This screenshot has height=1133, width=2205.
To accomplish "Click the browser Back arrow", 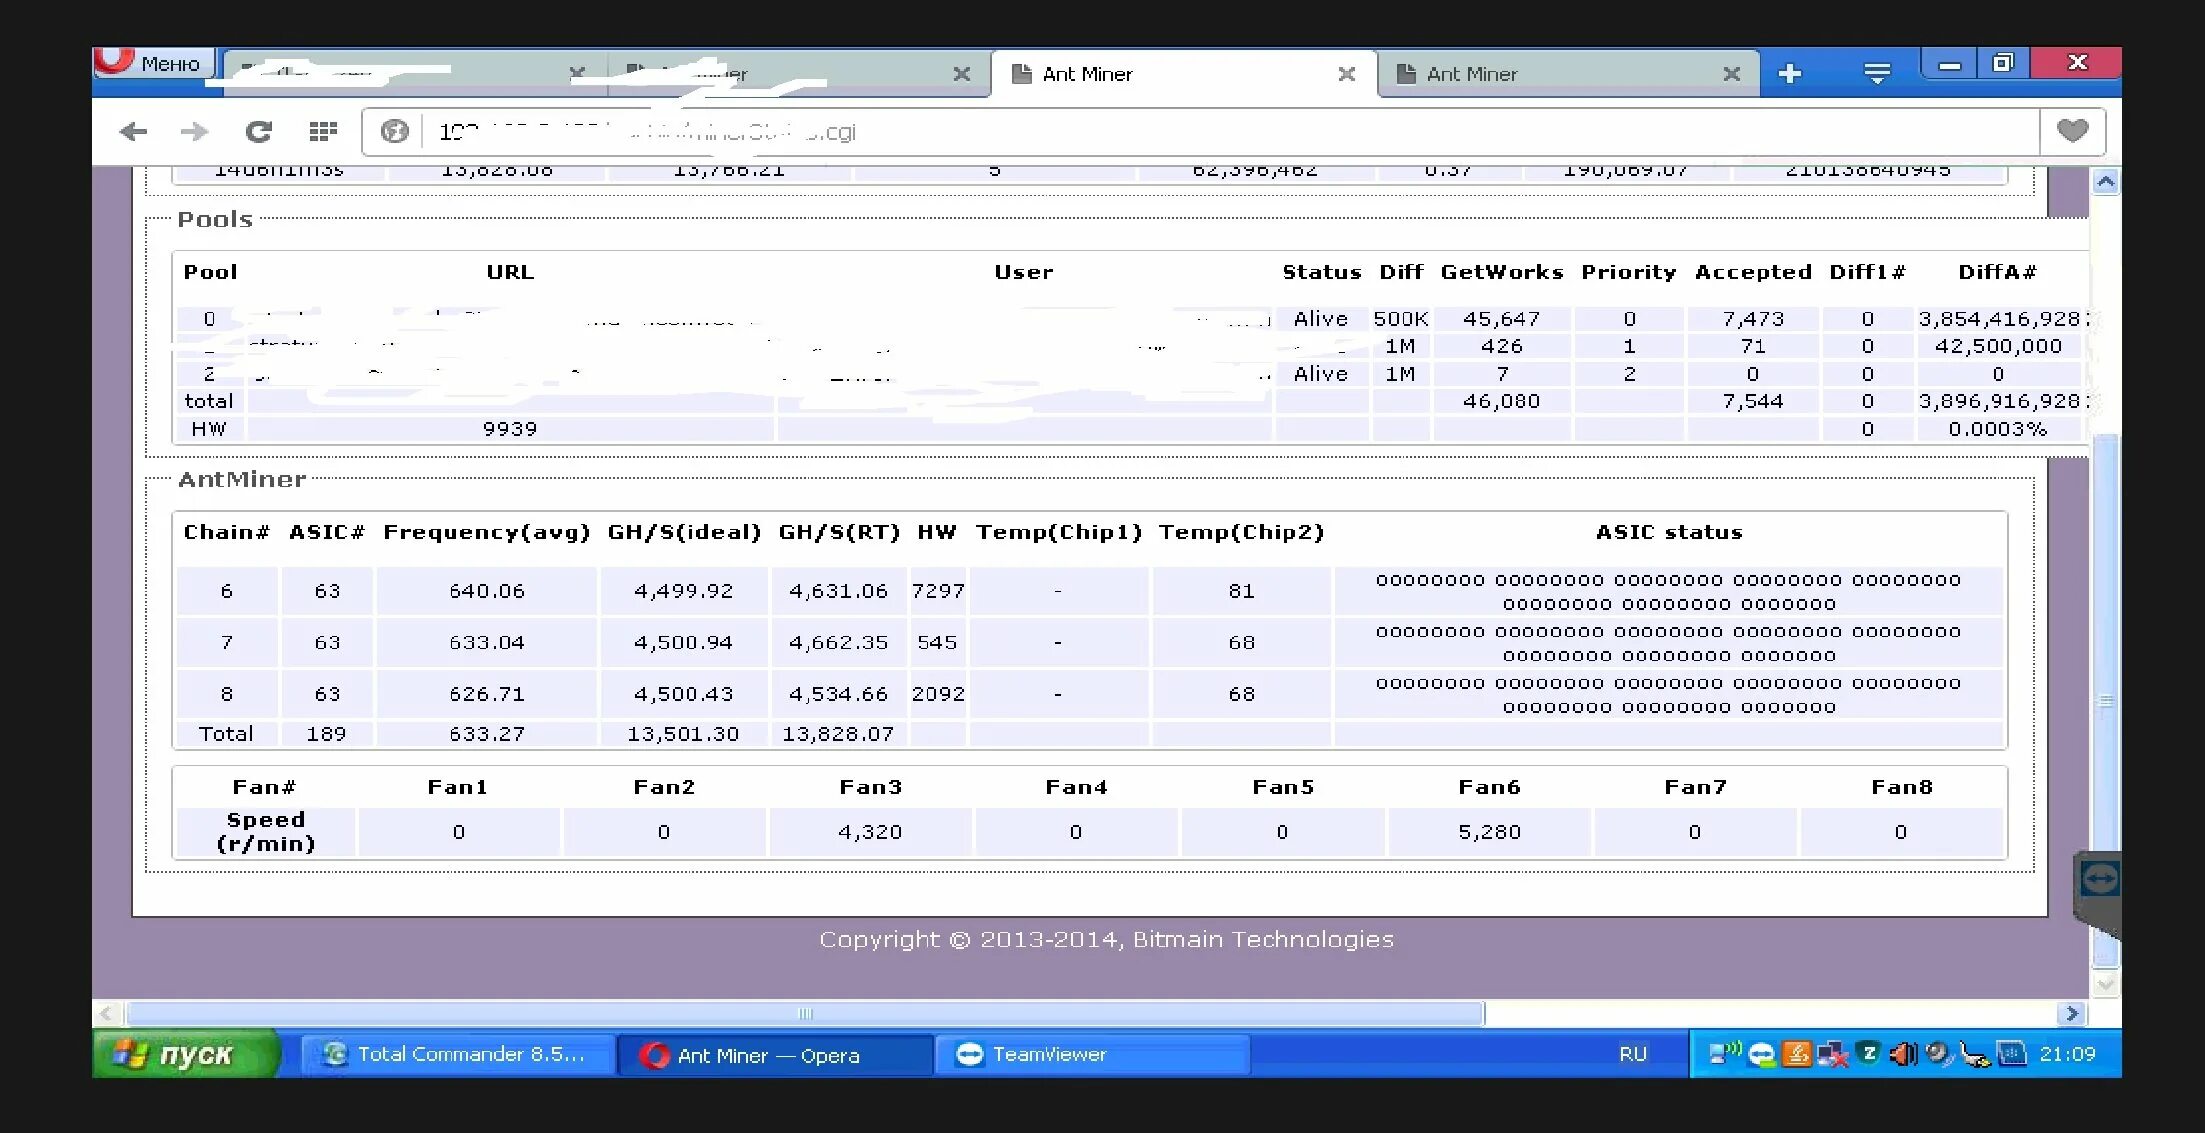I will pos(133,132).
